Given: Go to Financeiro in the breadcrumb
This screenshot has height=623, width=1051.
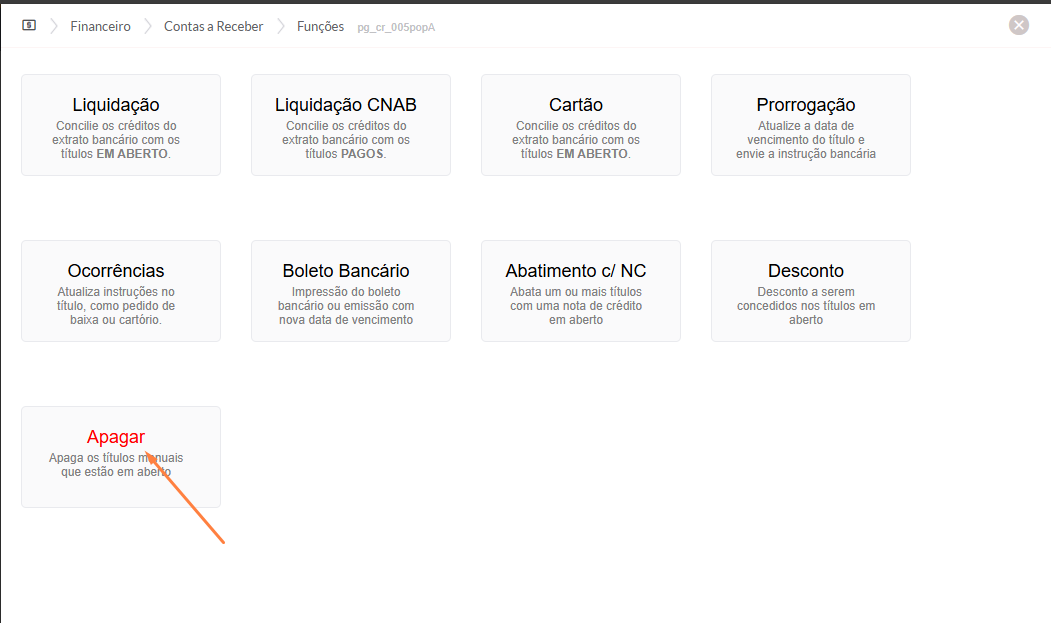Looking at the screenshot, I should pos(100,27).
